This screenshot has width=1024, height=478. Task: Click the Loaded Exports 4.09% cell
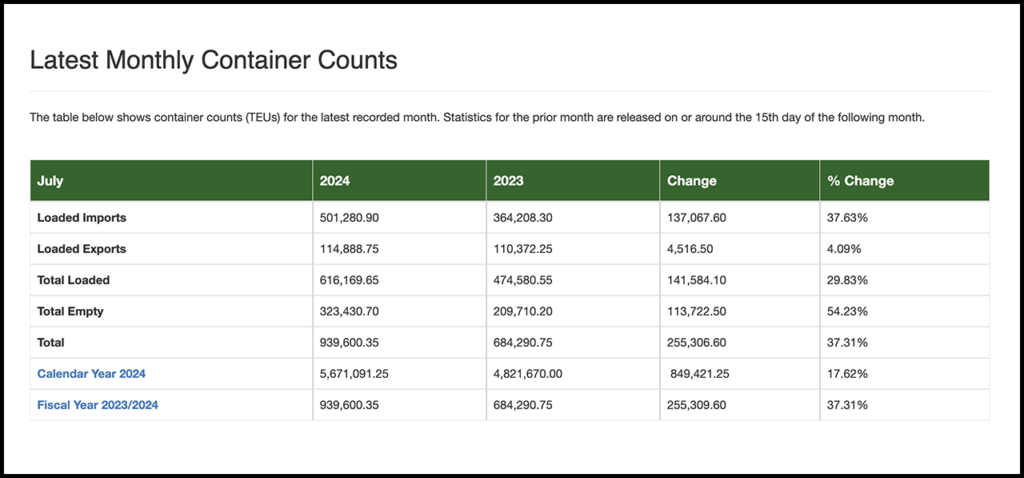point(843,249)
